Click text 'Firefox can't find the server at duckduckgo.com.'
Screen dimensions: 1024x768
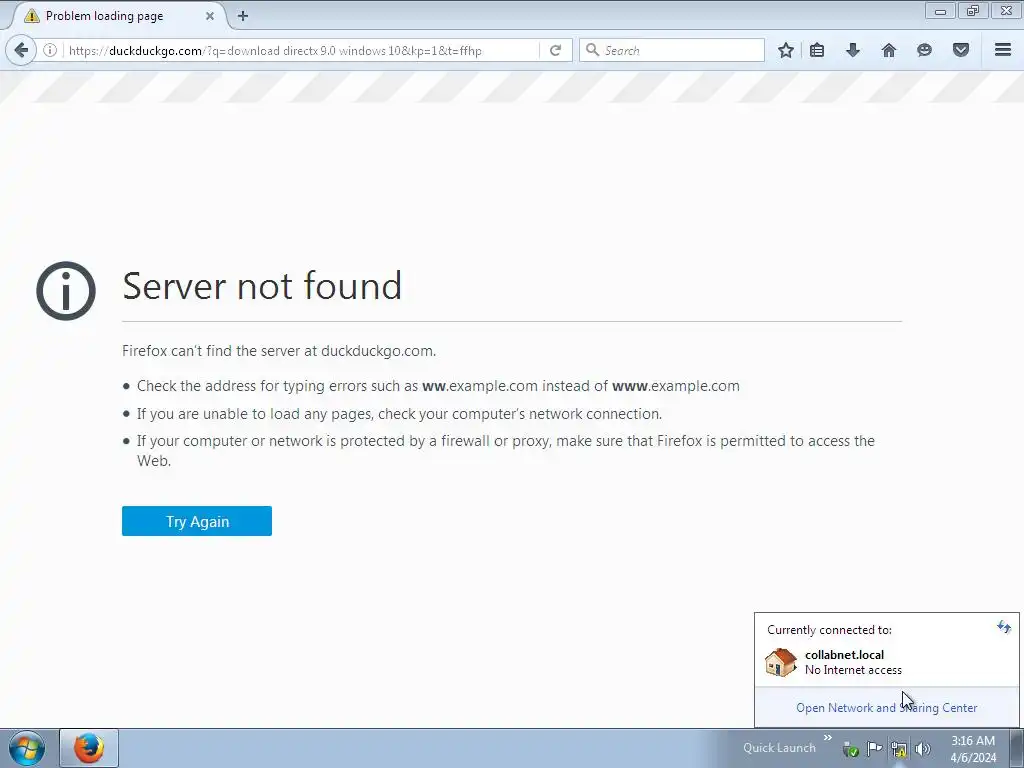point(279,351)
